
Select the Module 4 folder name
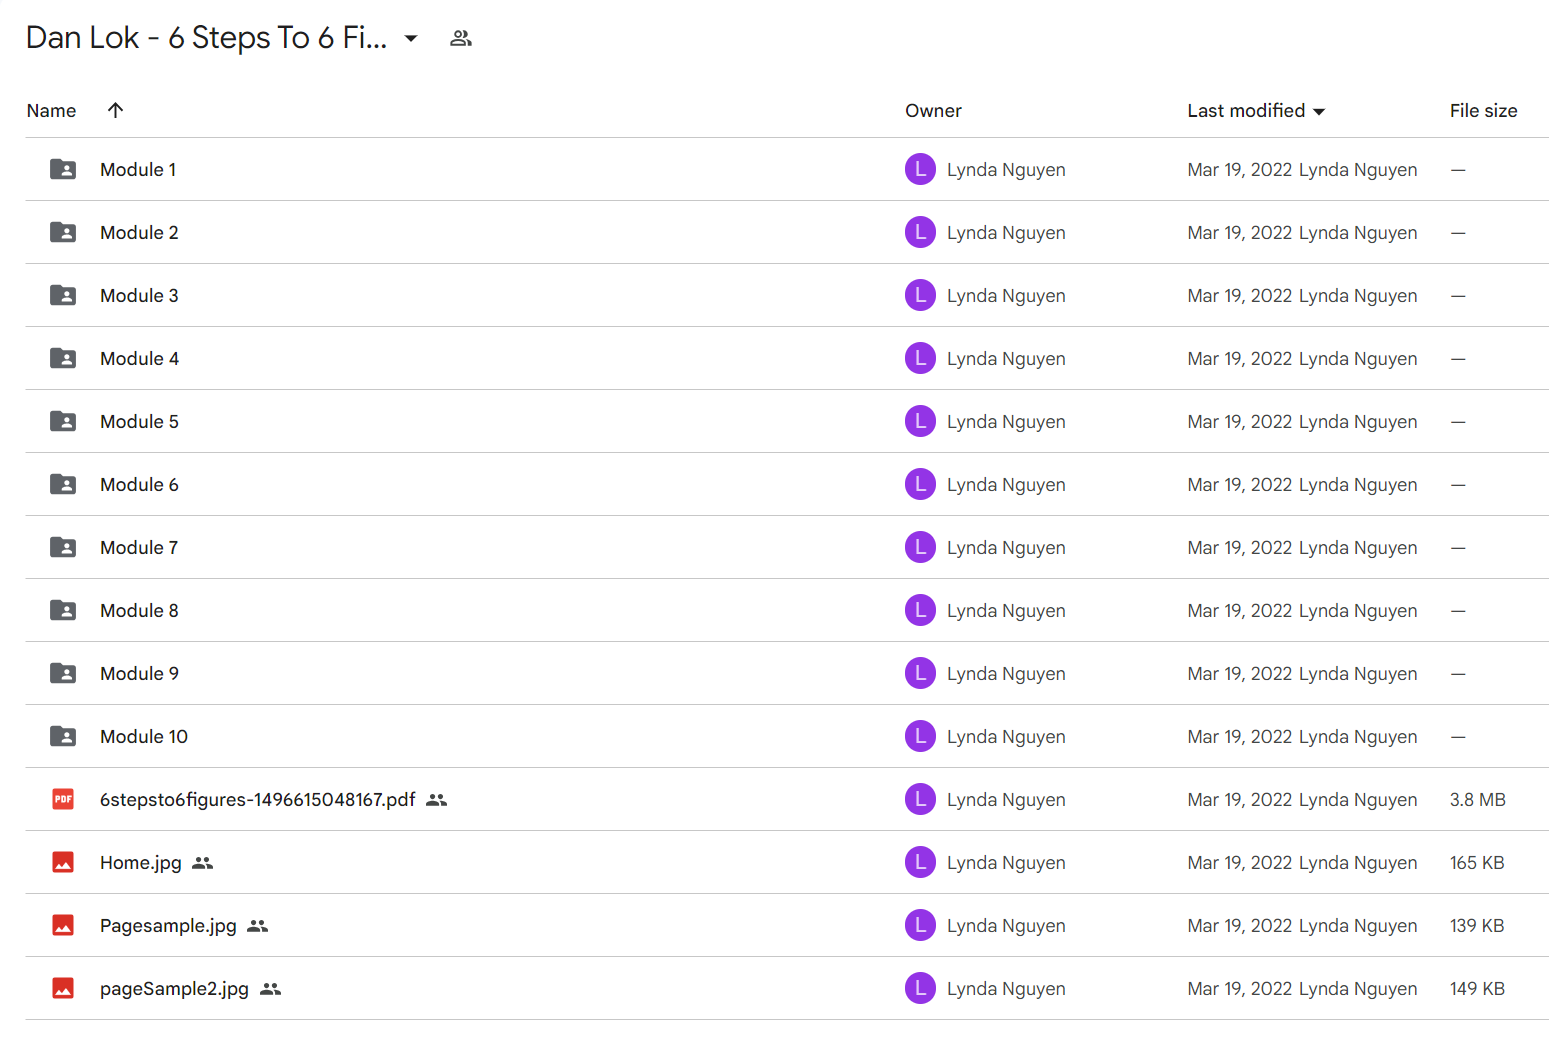tap(139, 359)
